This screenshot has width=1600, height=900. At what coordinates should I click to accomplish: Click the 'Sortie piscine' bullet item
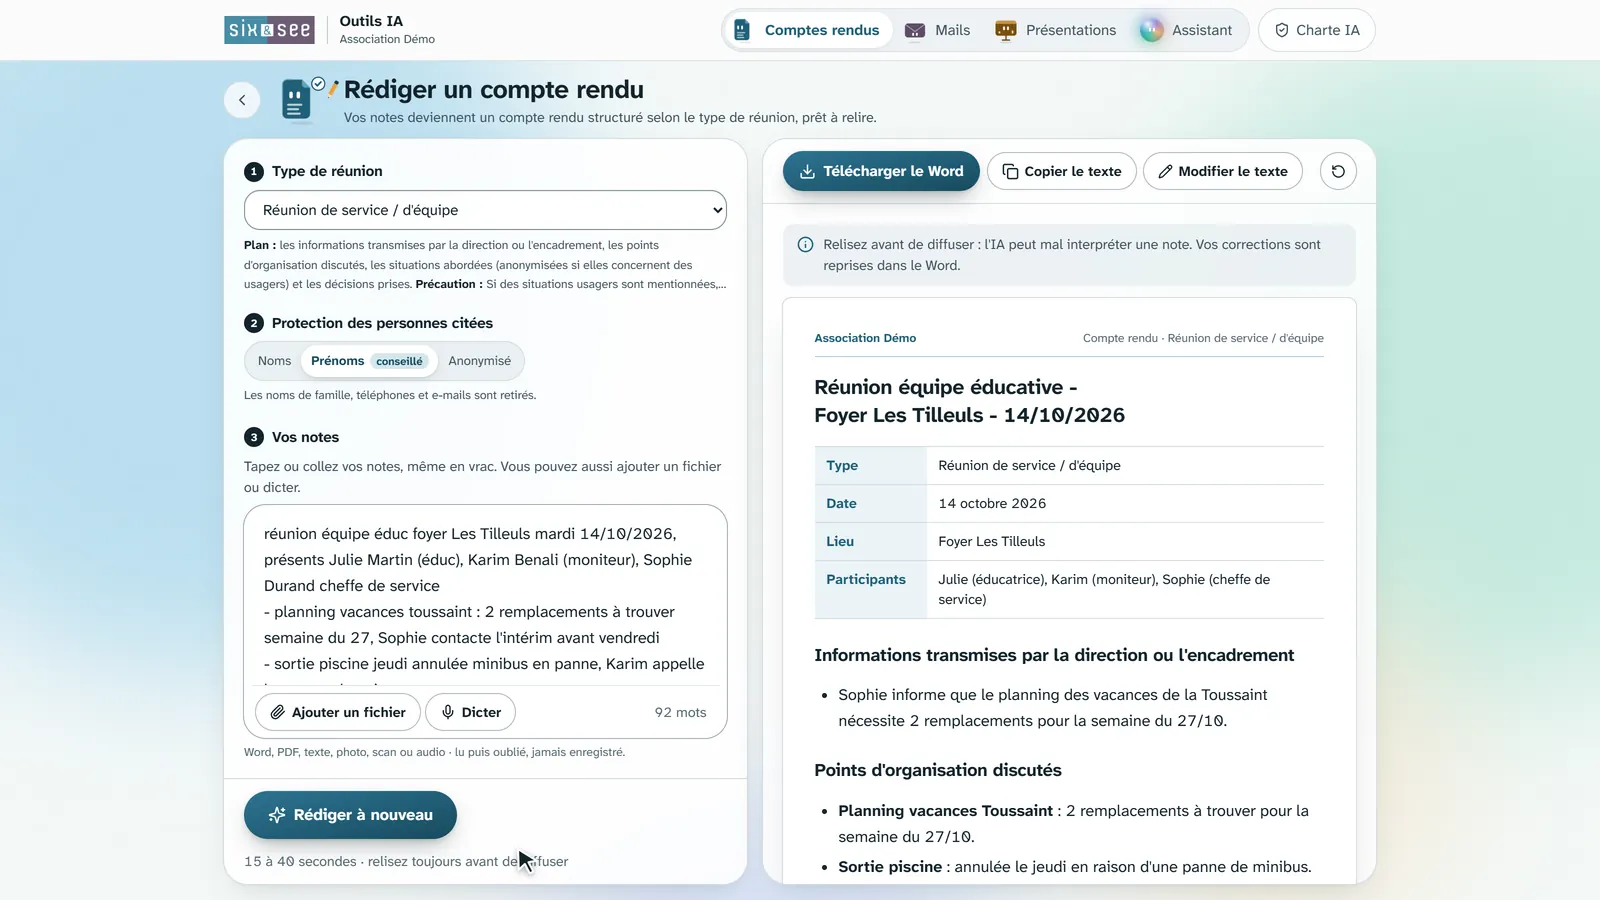(1075, 867)
